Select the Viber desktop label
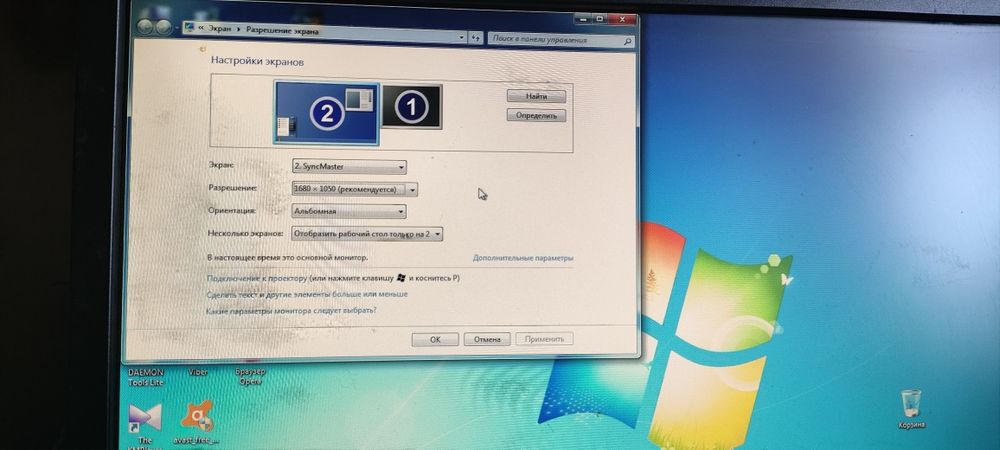 coord(198,372)
